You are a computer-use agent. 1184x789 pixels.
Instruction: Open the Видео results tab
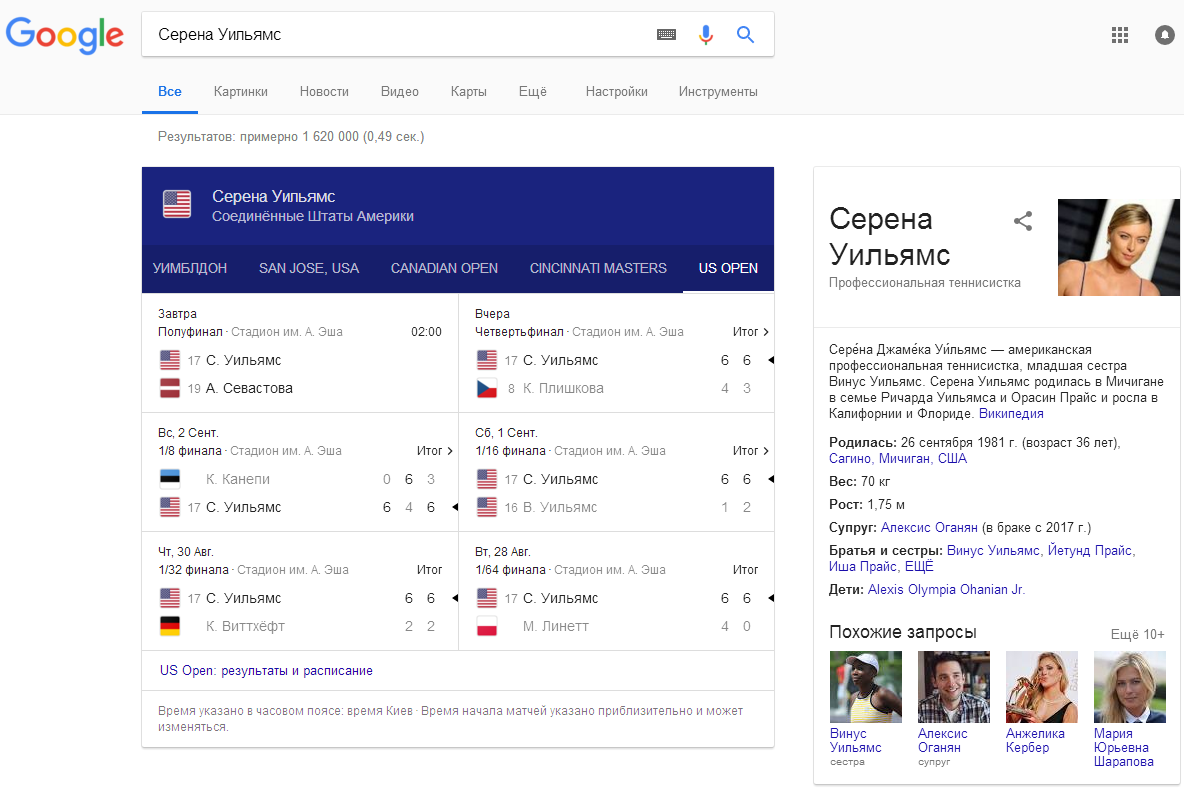(x=399, y=91)
